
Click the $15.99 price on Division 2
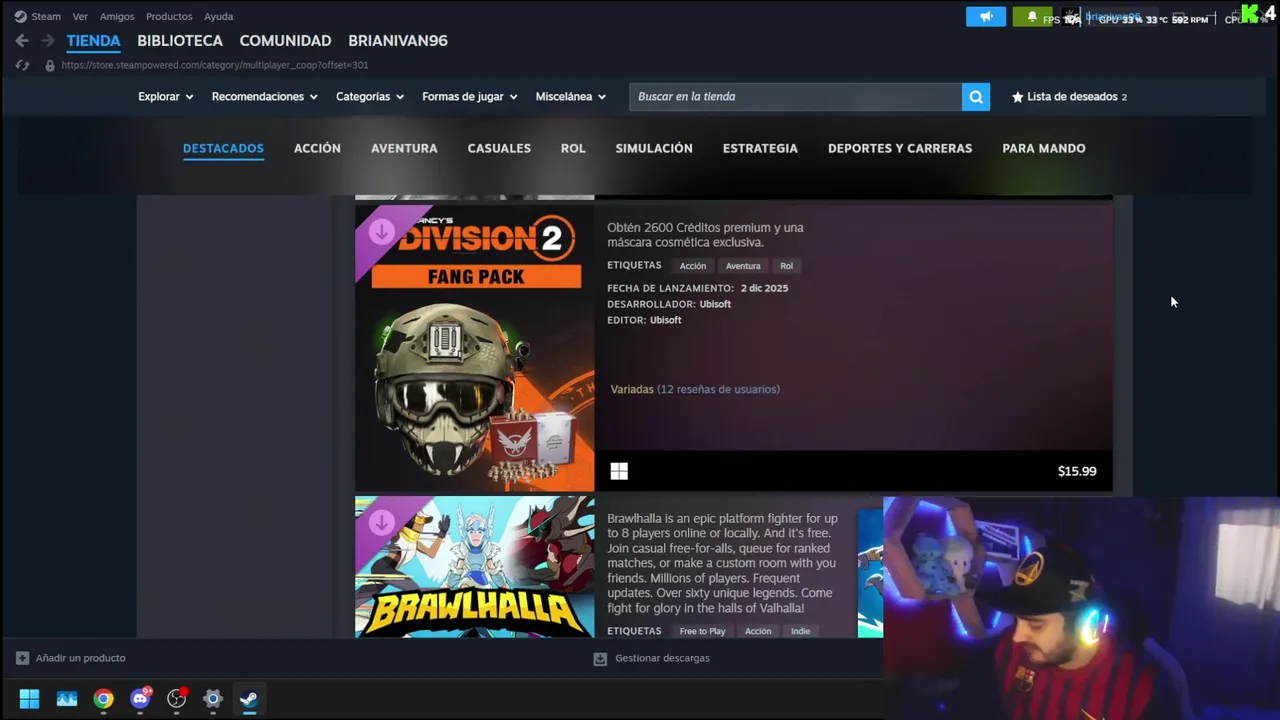coord(1077,471)
